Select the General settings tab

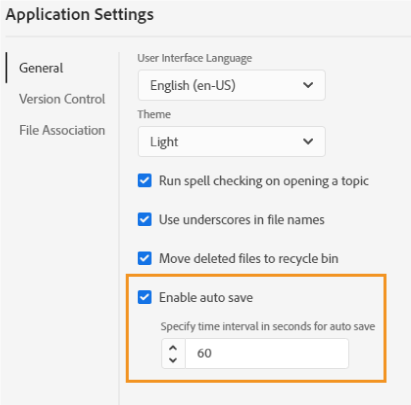click(x=41, y=68)
